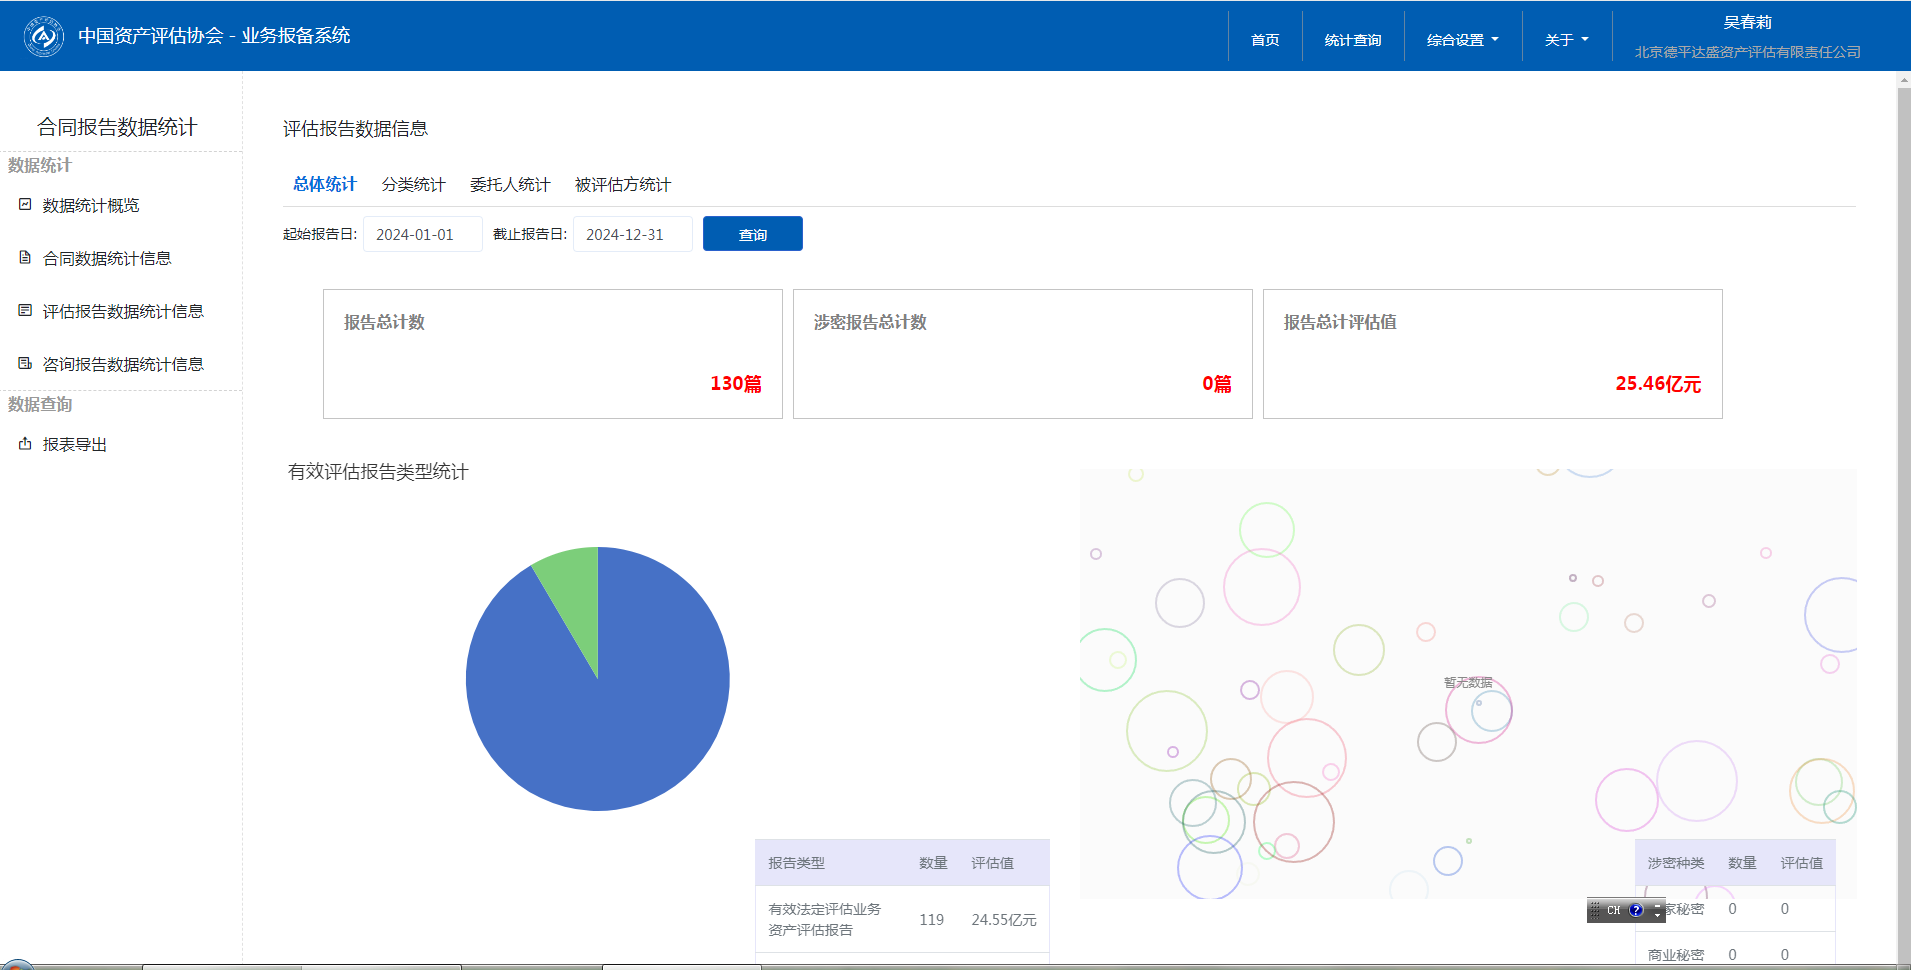This screenshot has width=1911, height=970.
Task: Switch to the 委托人统计 tab
Action: pyautogui.click(x=510, y=185)
